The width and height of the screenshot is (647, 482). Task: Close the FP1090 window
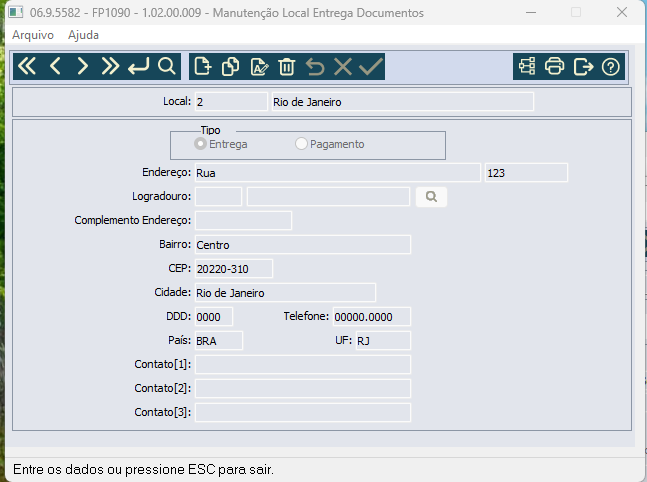click(622, 12)
